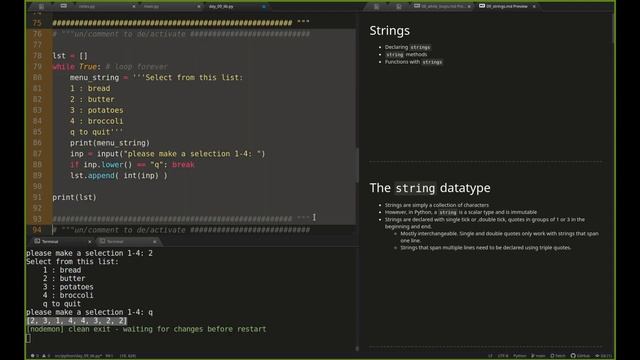Click '4 : broccoli' in the code editor
The width and height of the screenshot is (640, 360).
coord(96,121)
